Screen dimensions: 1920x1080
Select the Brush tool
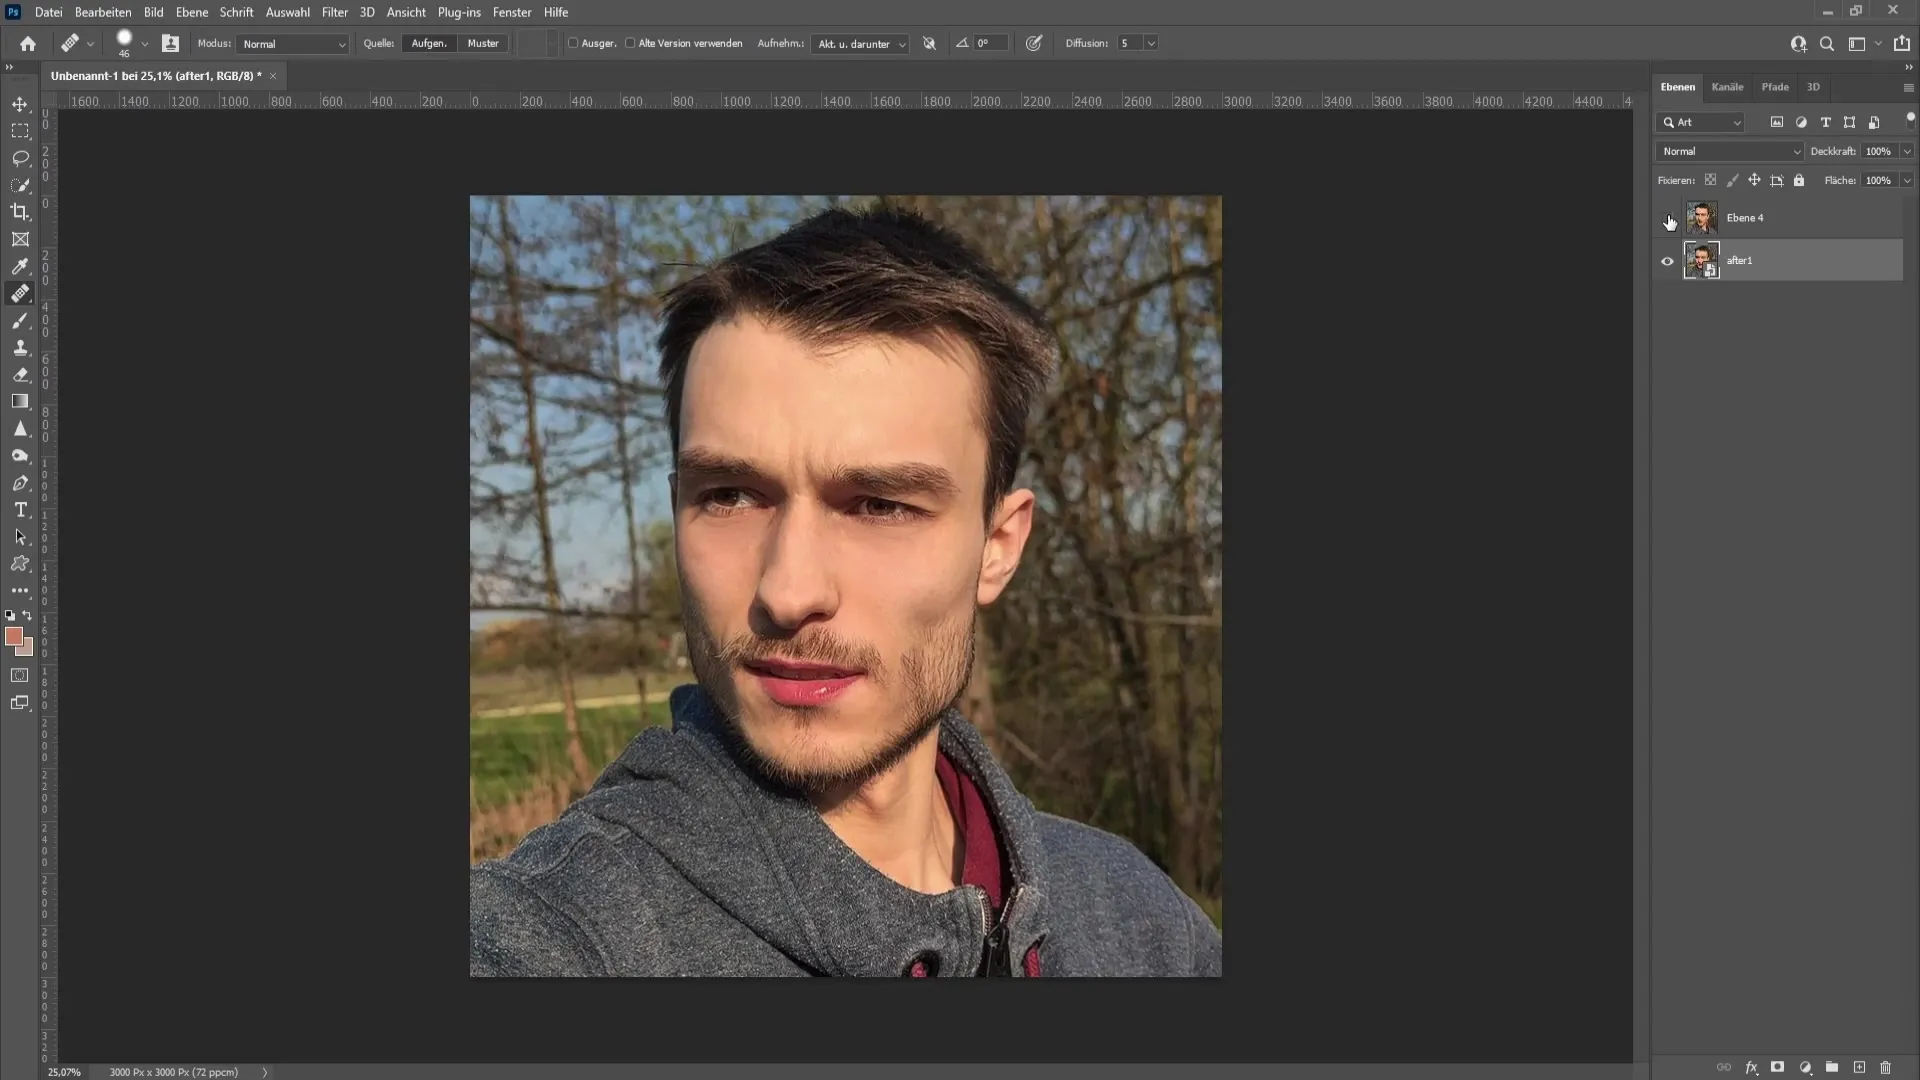(x=20, y=319)
